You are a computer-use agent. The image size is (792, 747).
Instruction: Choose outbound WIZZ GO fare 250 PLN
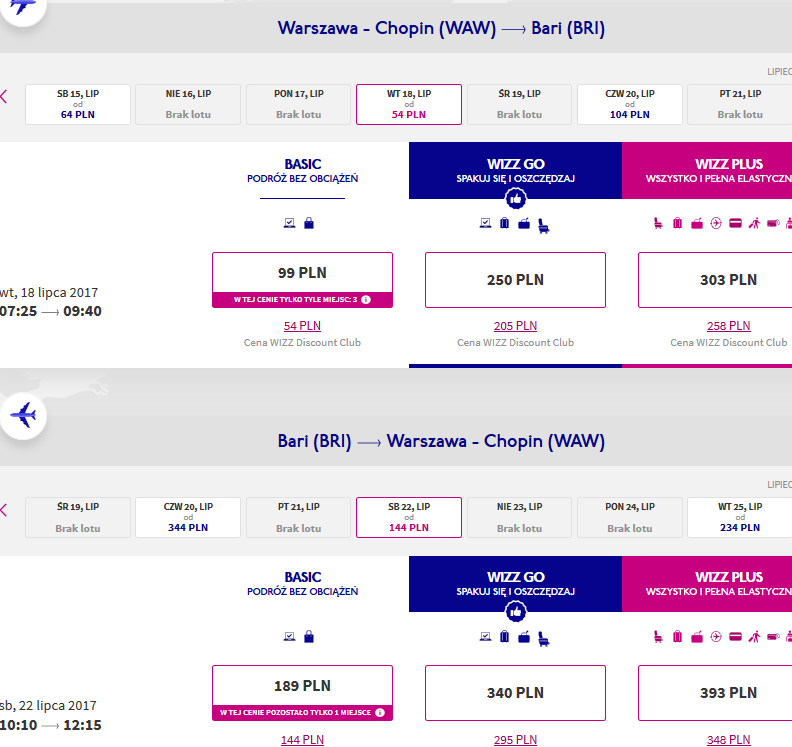tap(515, 280)
